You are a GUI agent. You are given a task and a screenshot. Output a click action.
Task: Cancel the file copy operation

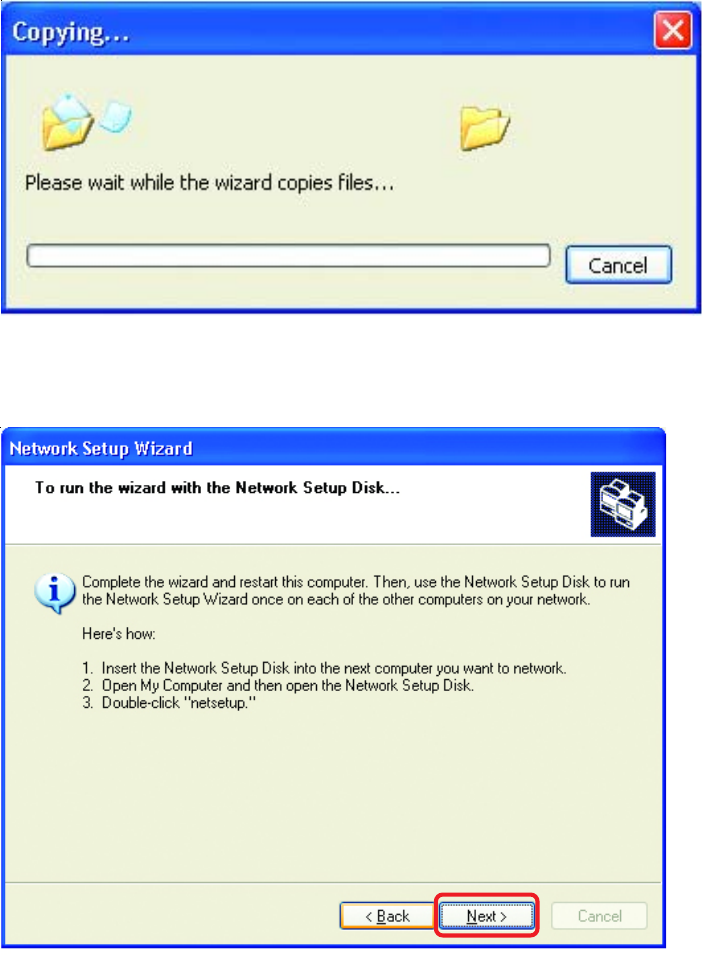click(x=618, y=265)
